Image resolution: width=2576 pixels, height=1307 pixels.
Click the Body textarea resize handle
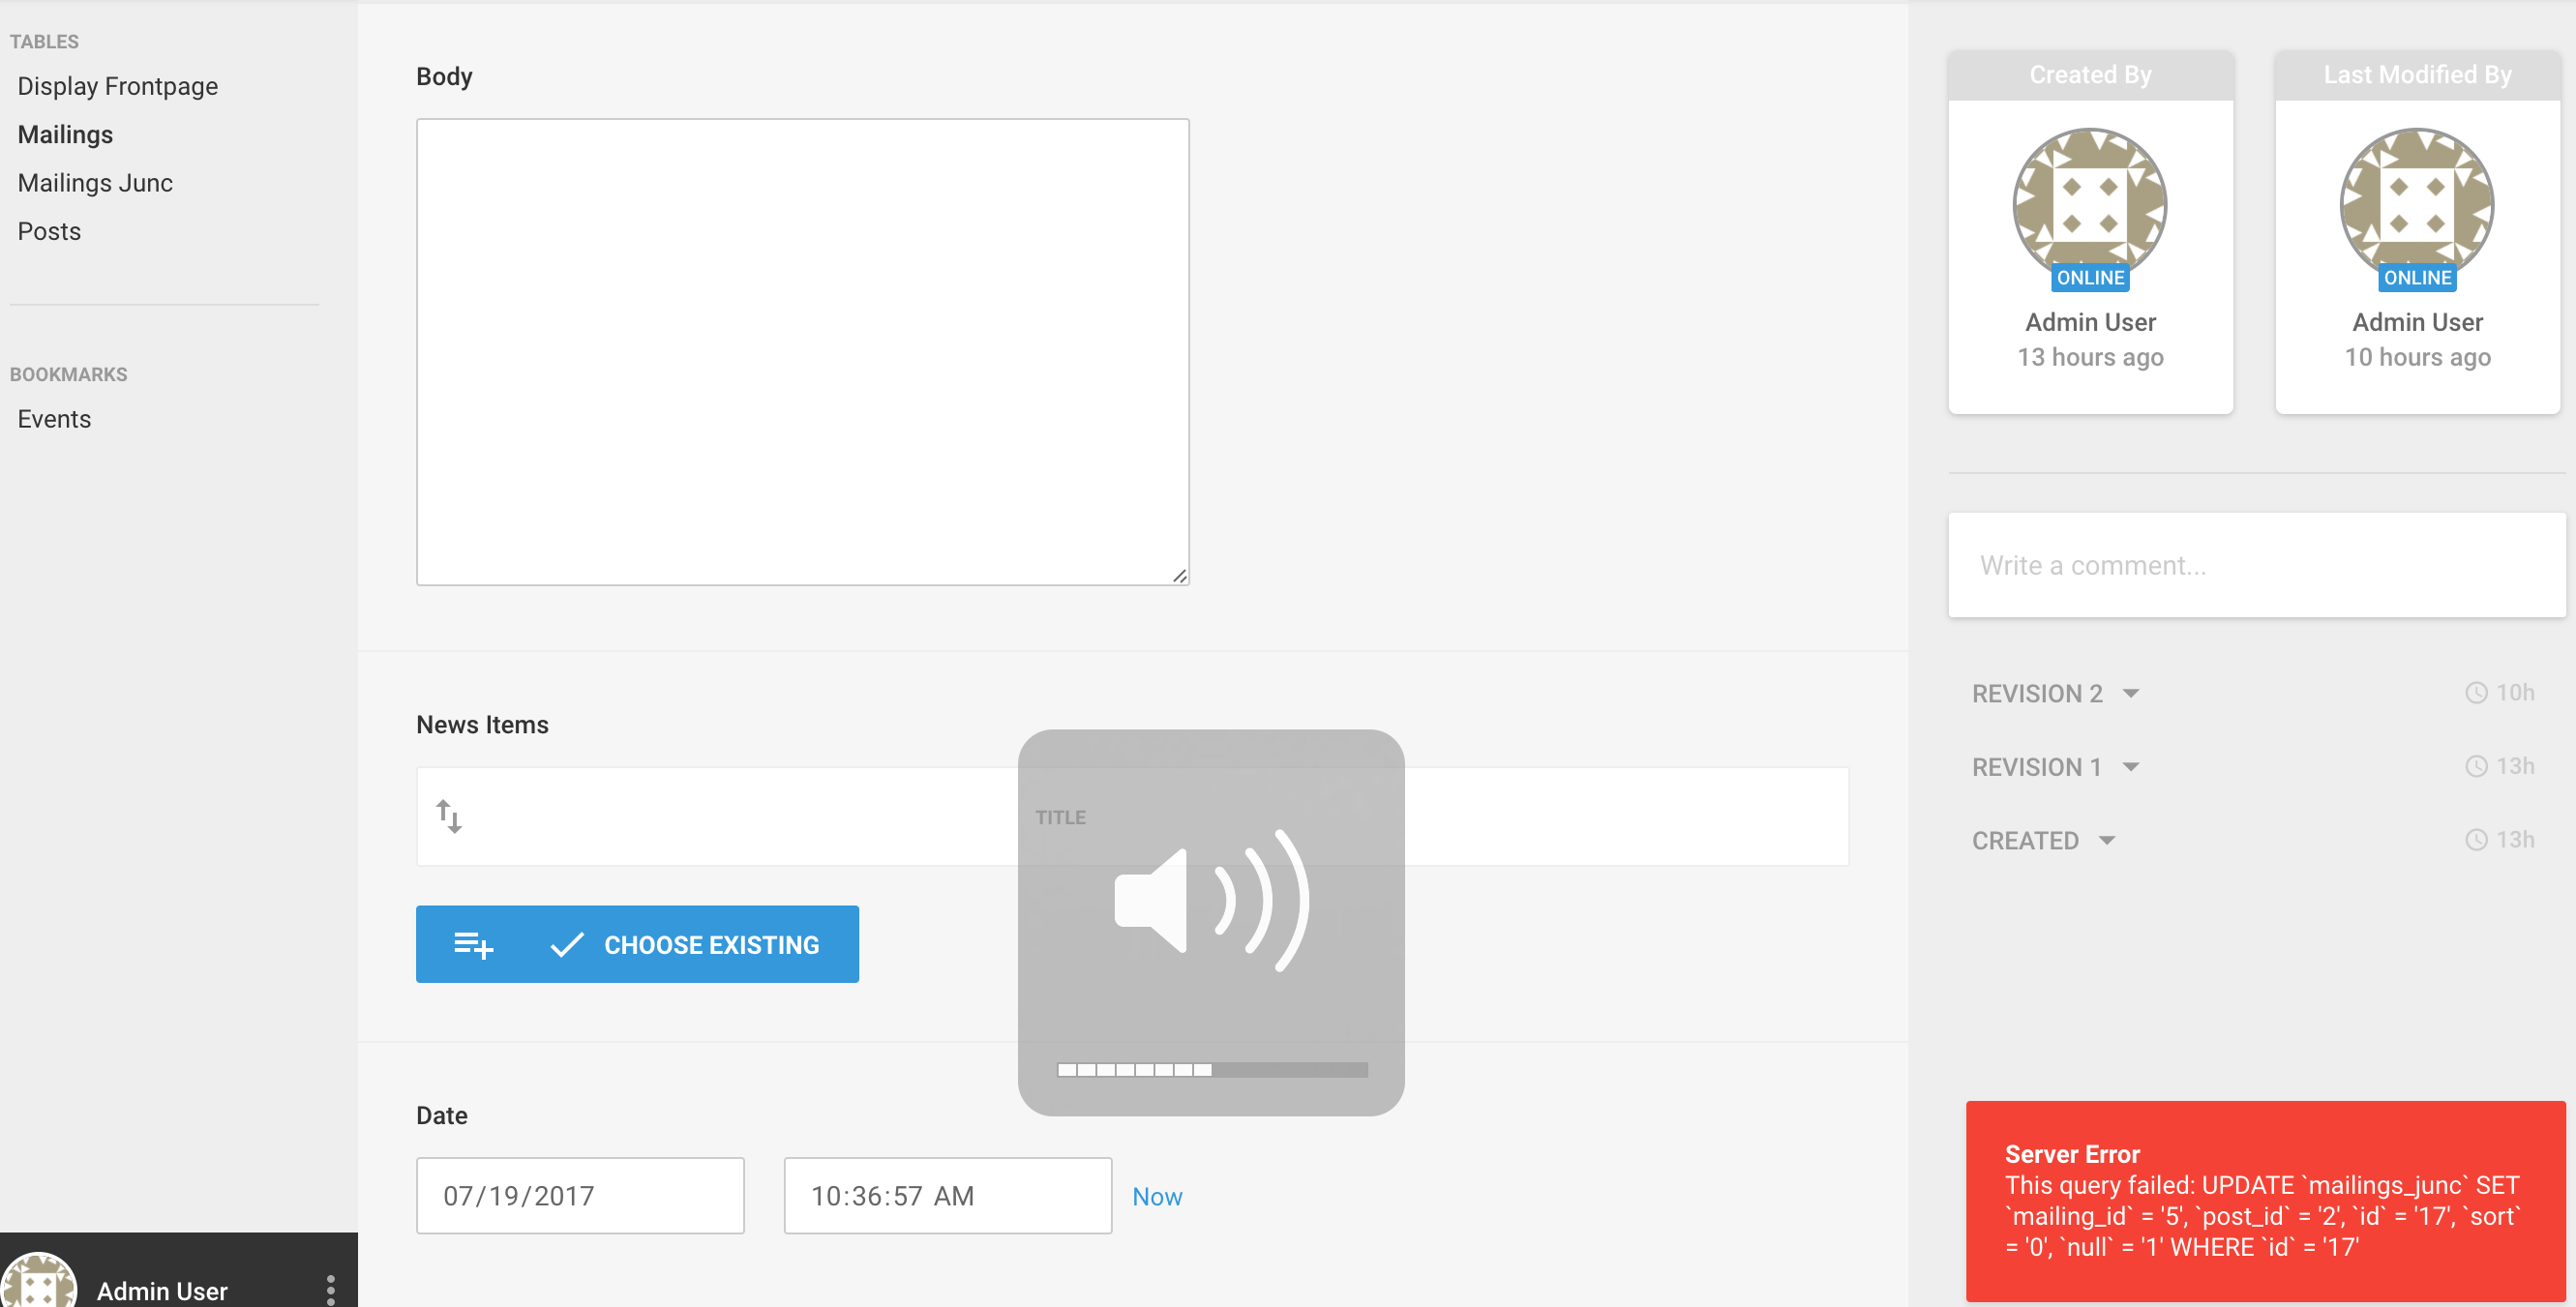(1179, 576)
